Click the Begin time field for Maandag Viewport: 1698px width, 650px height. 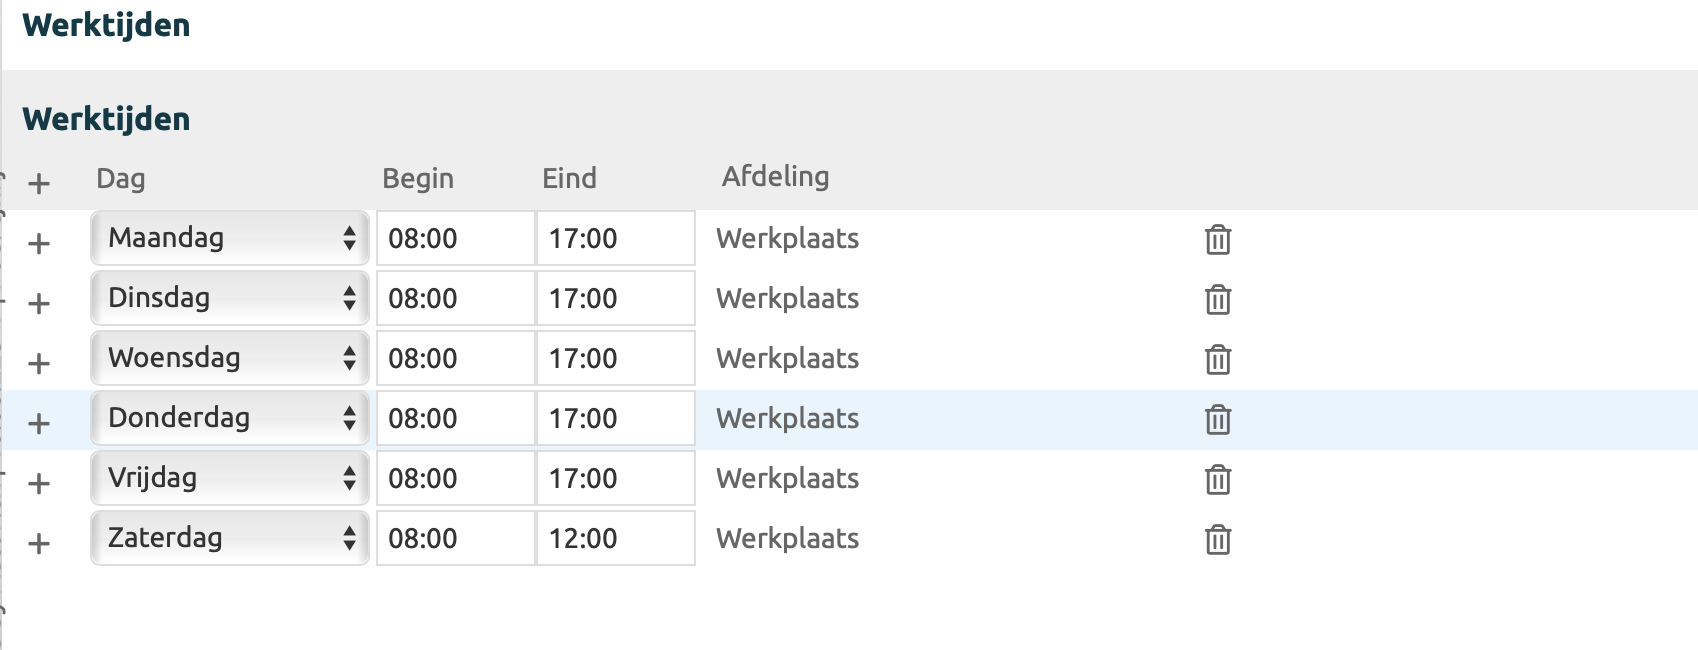[x=455, y=238]
